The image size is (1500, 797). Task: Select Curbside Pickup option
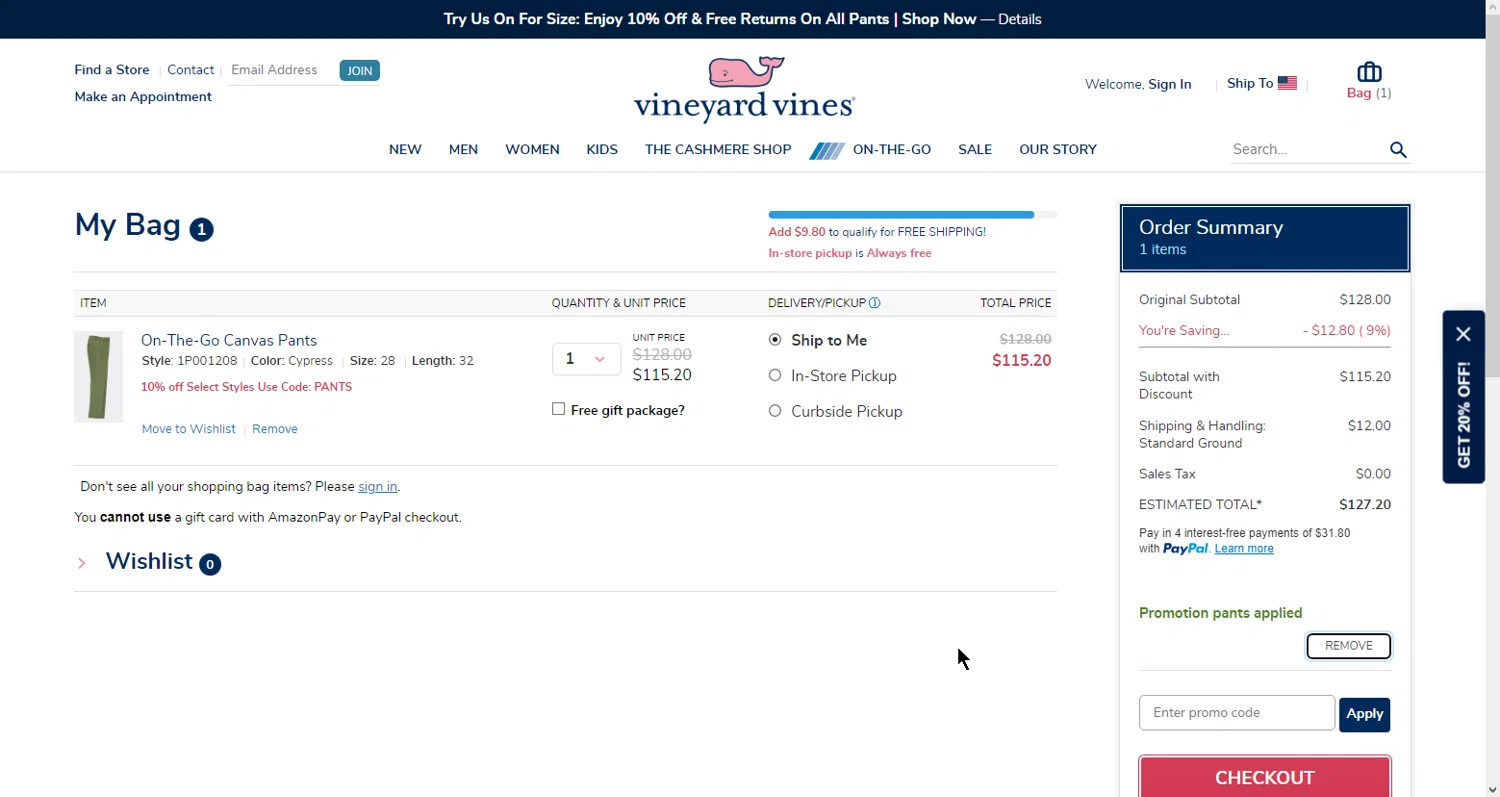[x=775, y=410]
